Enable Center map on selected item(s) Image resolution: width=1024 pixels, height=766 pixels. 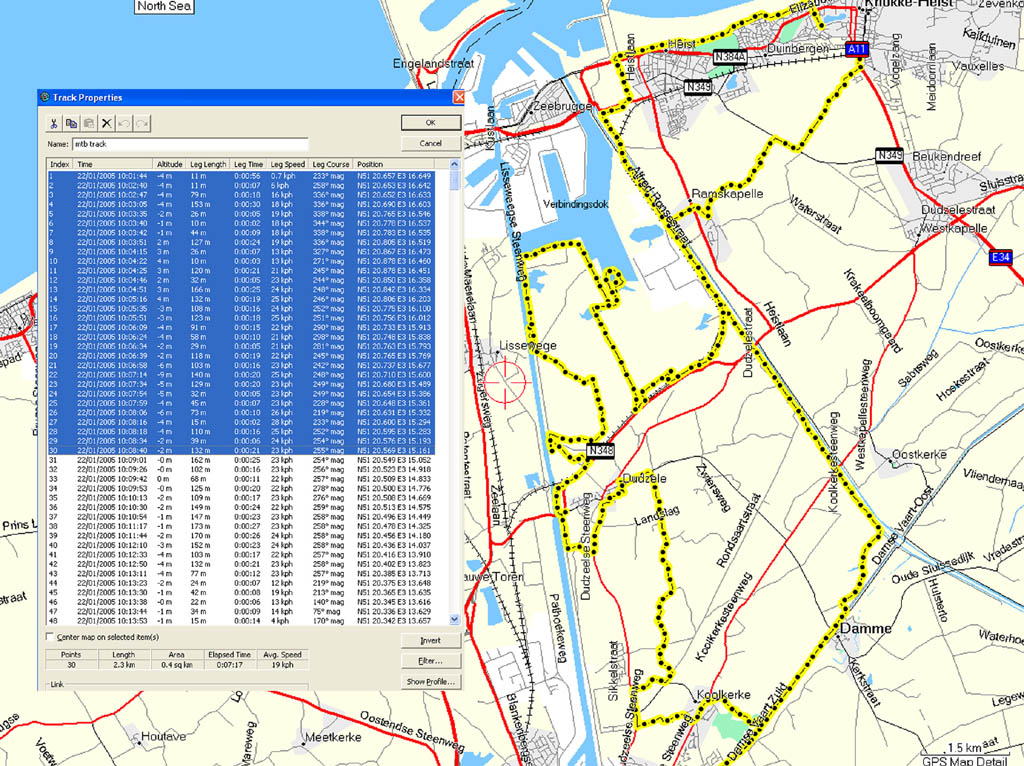pyautogui.click(x=50, y=637)
